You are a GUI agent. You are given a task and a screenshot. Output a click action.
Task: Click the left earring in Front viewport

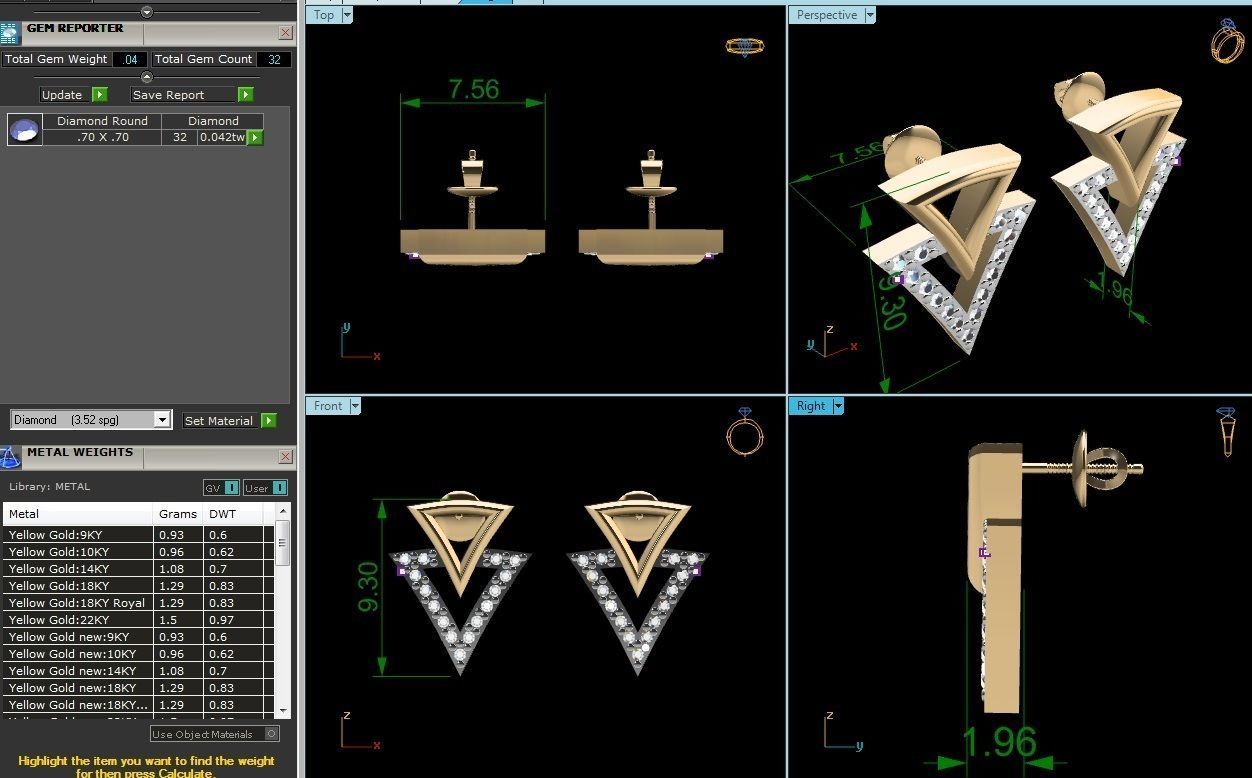pos(460,582)
